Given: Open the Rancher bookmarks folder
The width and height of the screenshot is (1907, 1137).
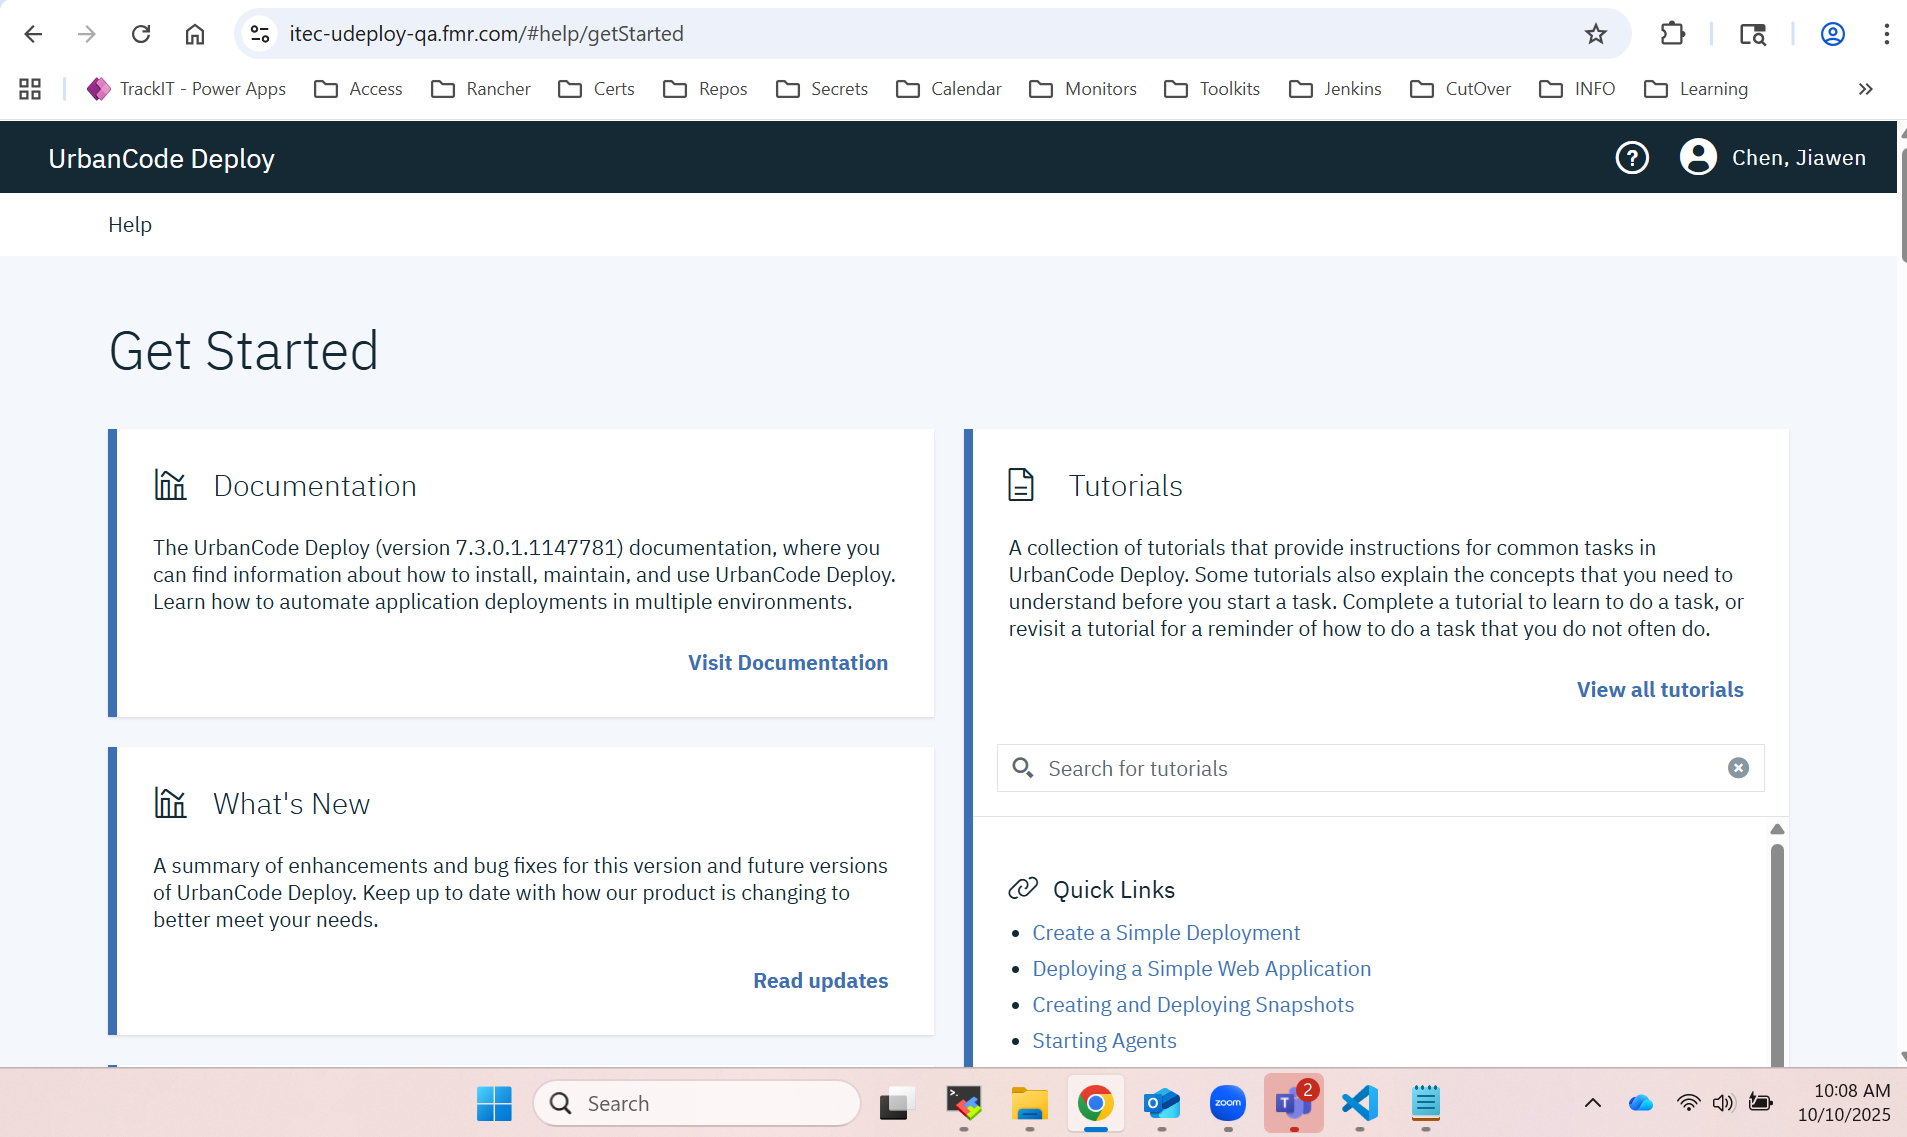Looking at the screenshot, I should (481, 89).
